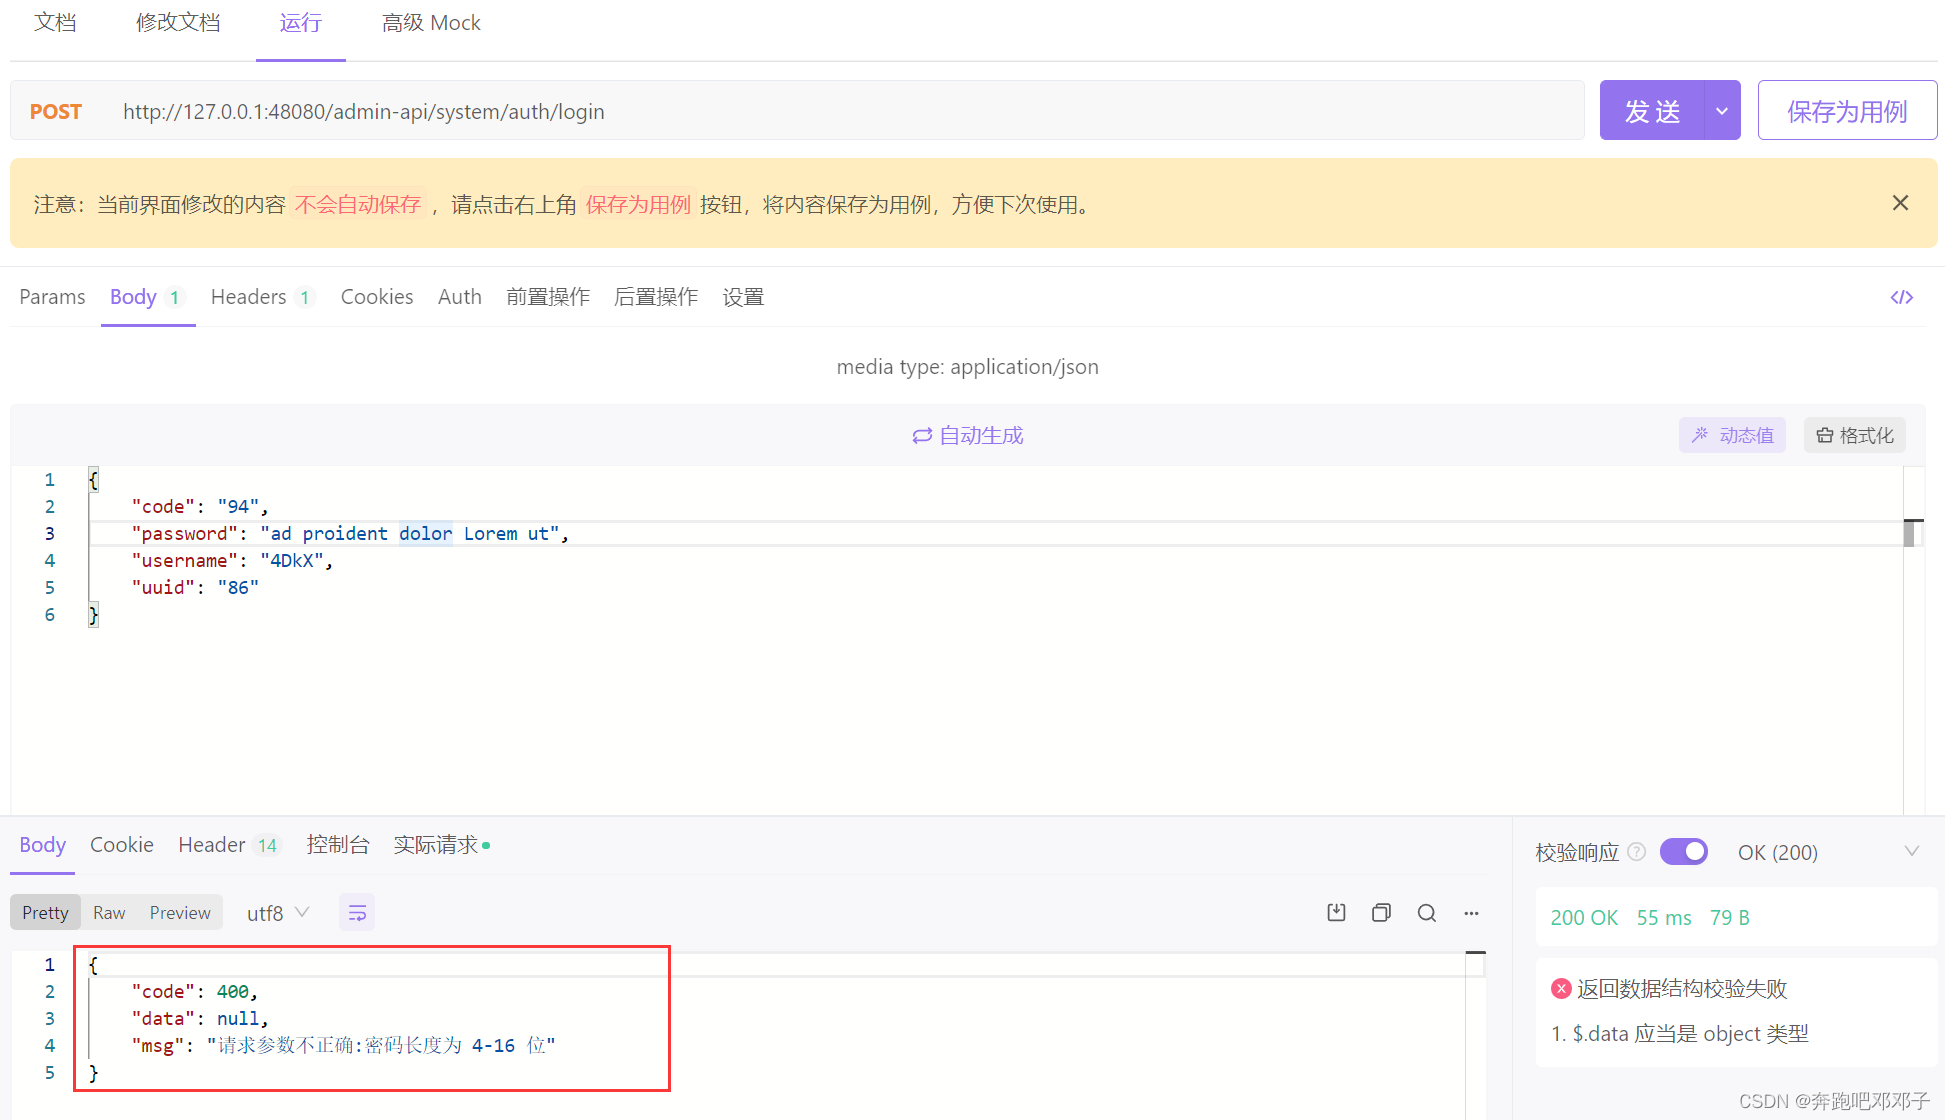Viewport: 1945px width, 1120px height.
Task: Open the 高级 Mock tab
Action: click(431, 23)
